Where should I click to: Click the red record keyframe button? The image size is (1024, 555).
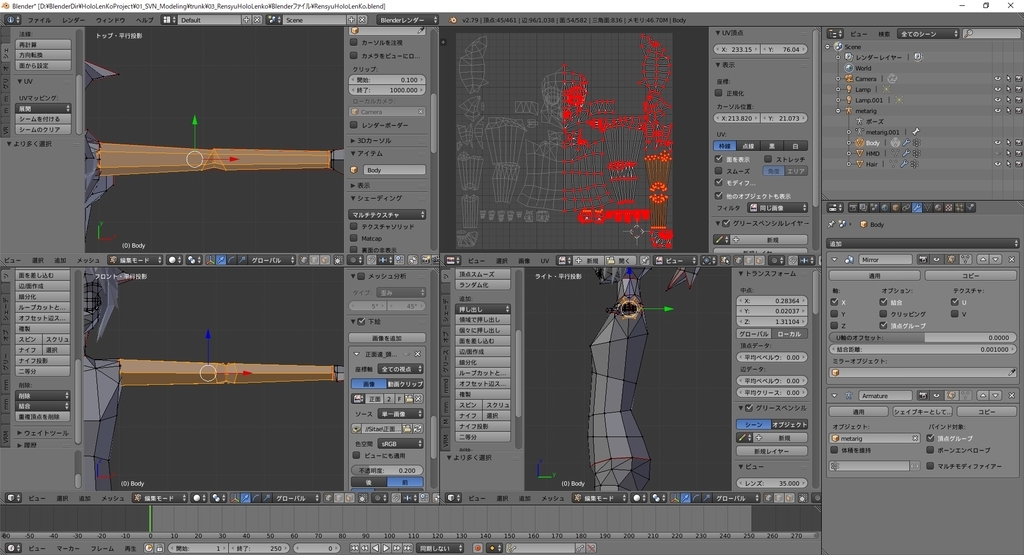[x=478, y=548]
